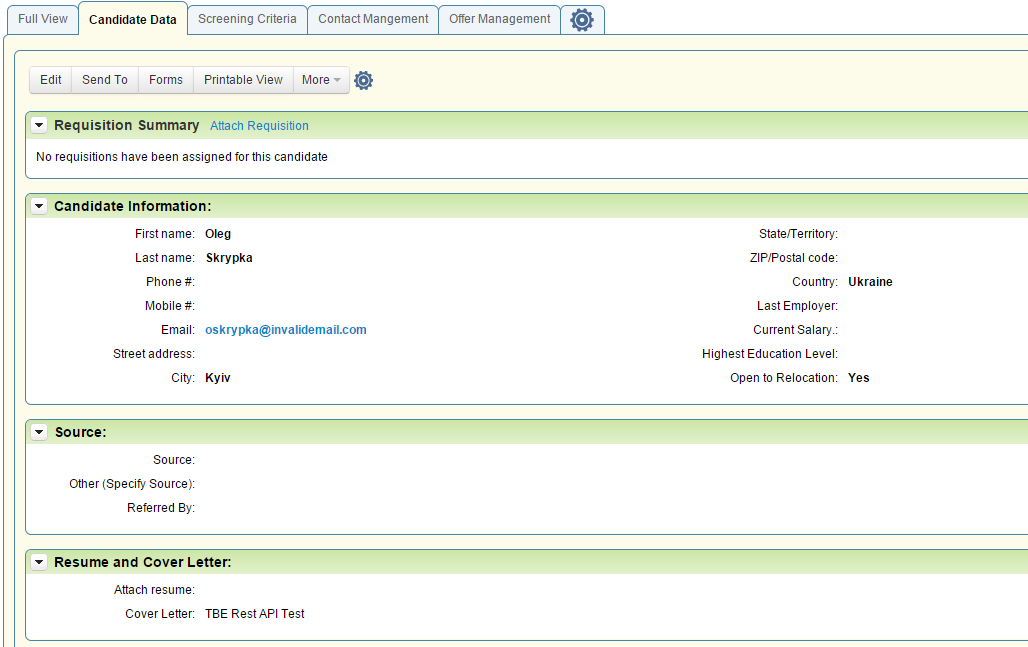Collapse the Candidate Information section arrow

click(x=38, y=206)
